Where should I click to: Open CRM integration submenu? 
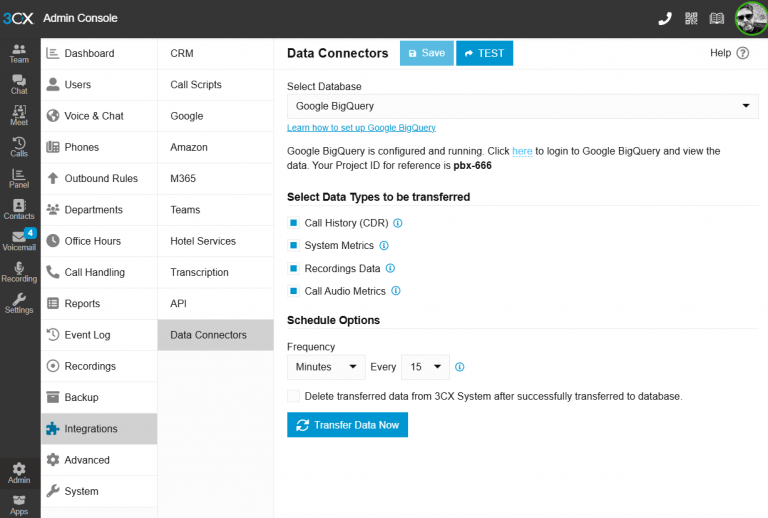pos(216,53)
